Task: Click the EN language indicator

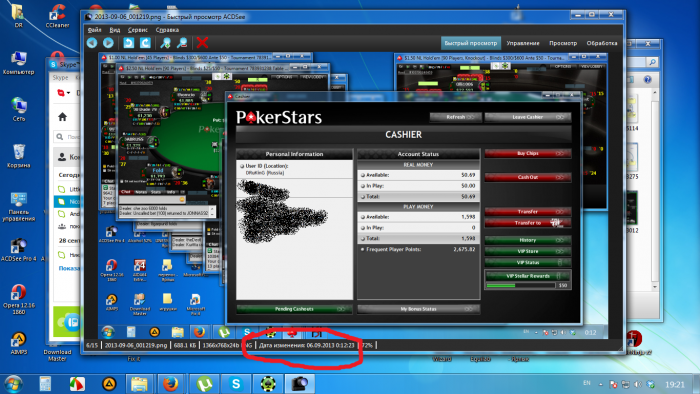Action: [587, 383]
